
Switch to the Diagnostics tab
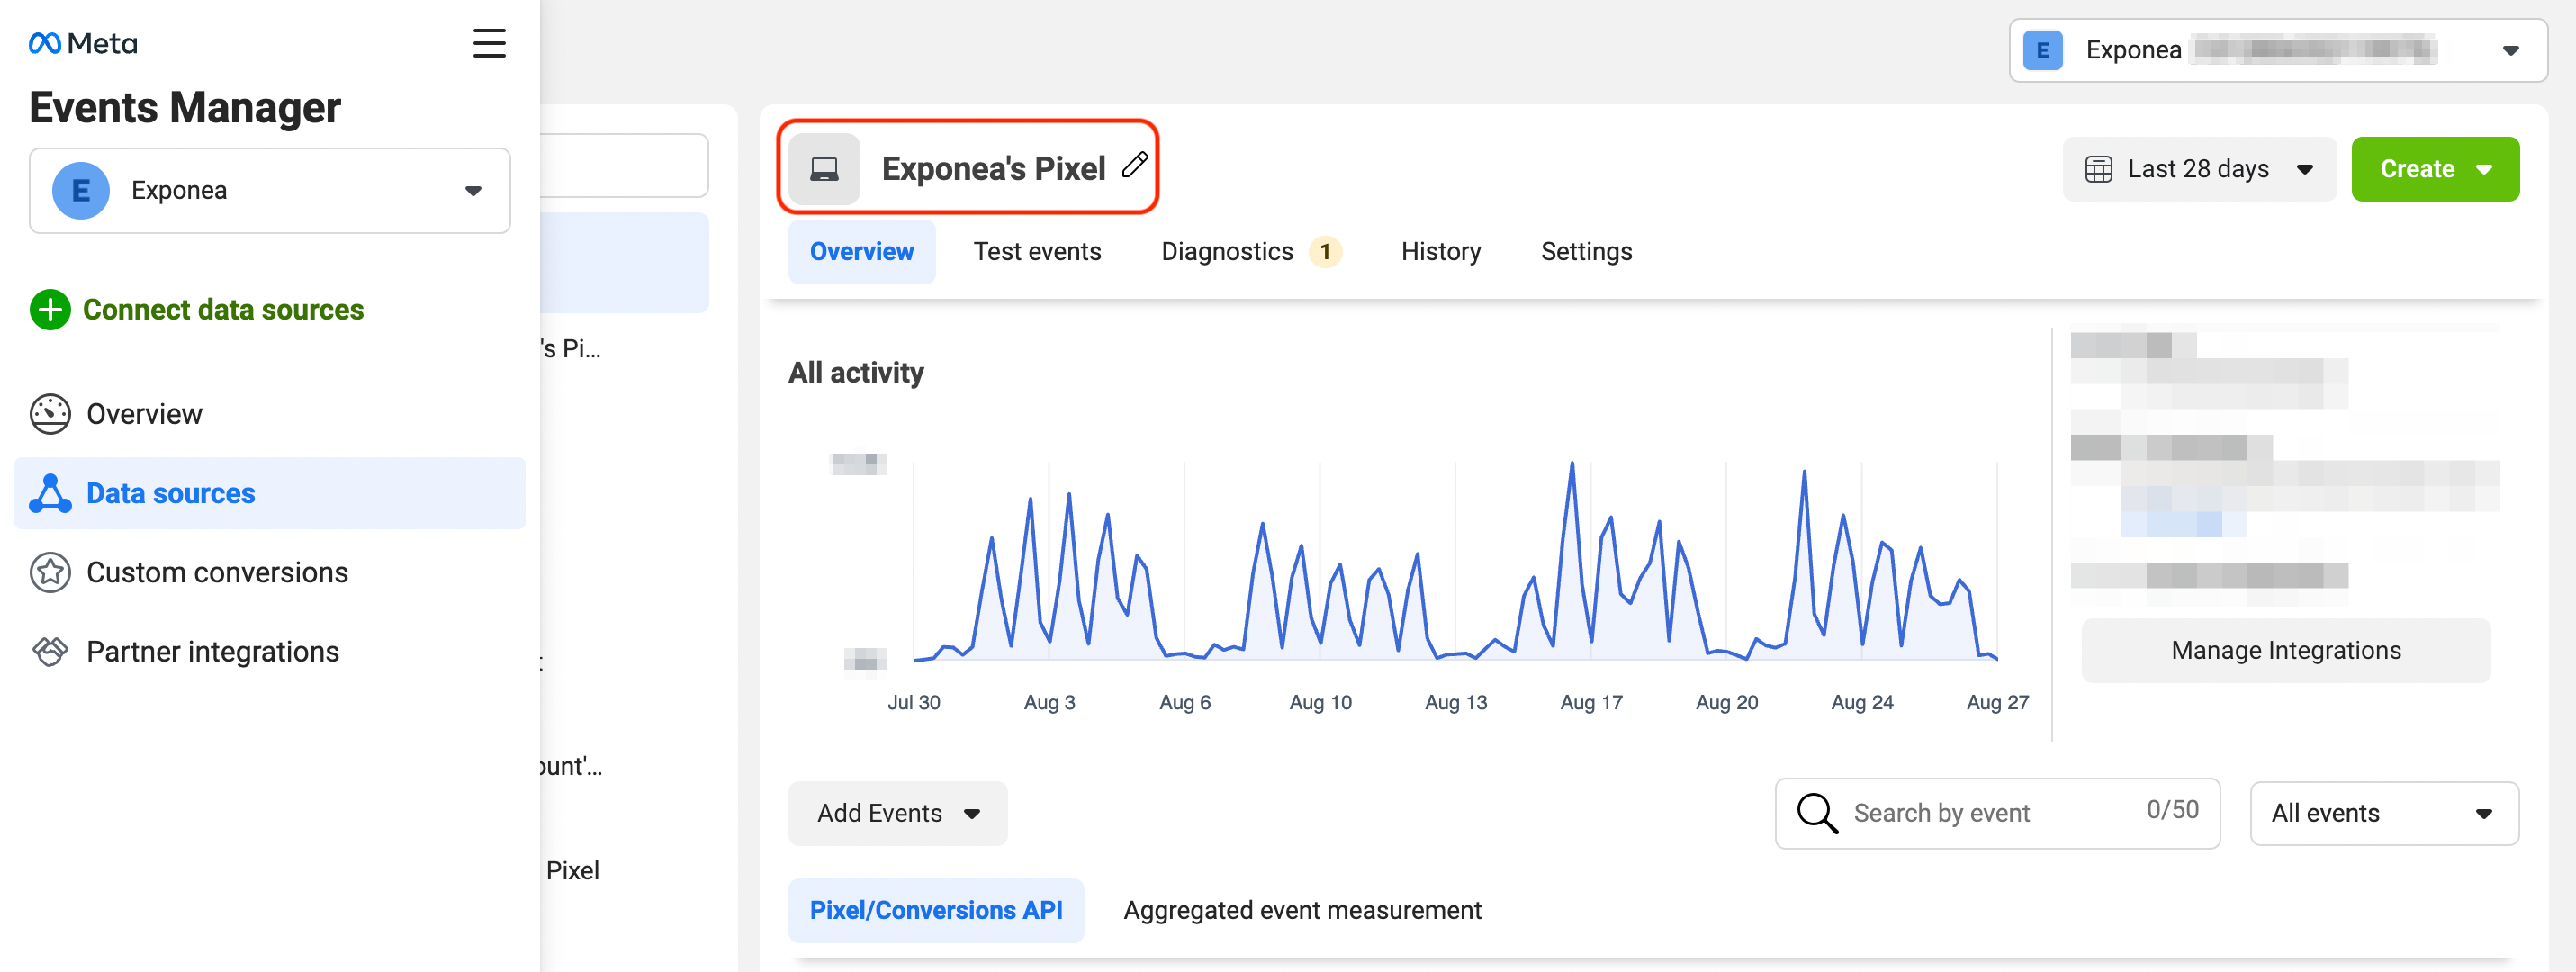pos(1227,252)
